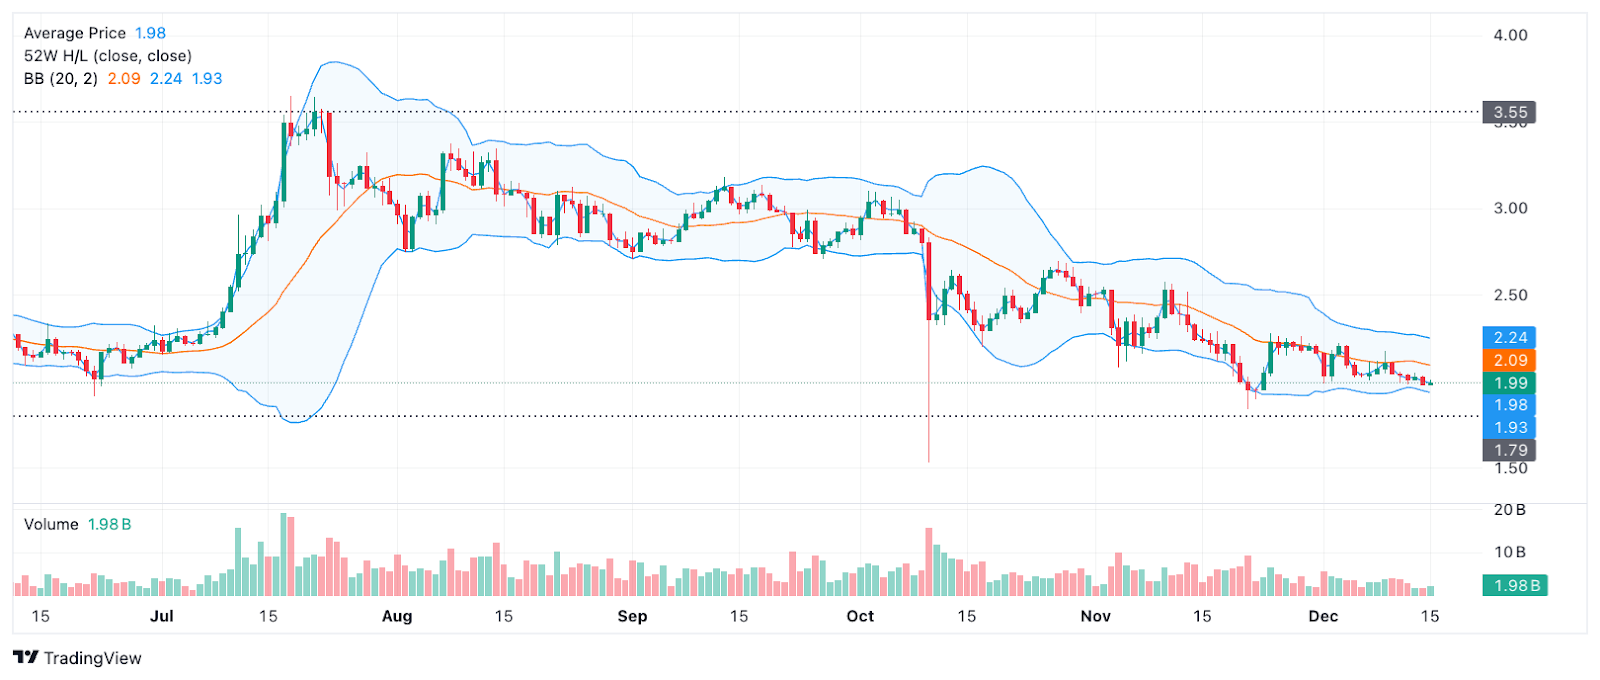Click the 4.00 price axis label
The width and height of the screenshot is (1600, 680).
(x=1510, y=35)
